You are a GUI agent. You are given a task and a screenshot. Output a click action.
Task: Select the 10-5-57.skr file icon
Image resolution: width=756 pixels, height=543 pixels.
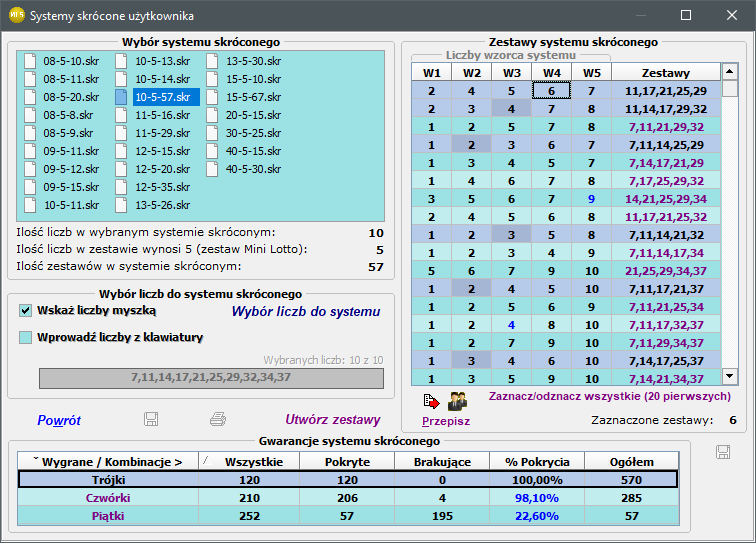coord(121,97)
